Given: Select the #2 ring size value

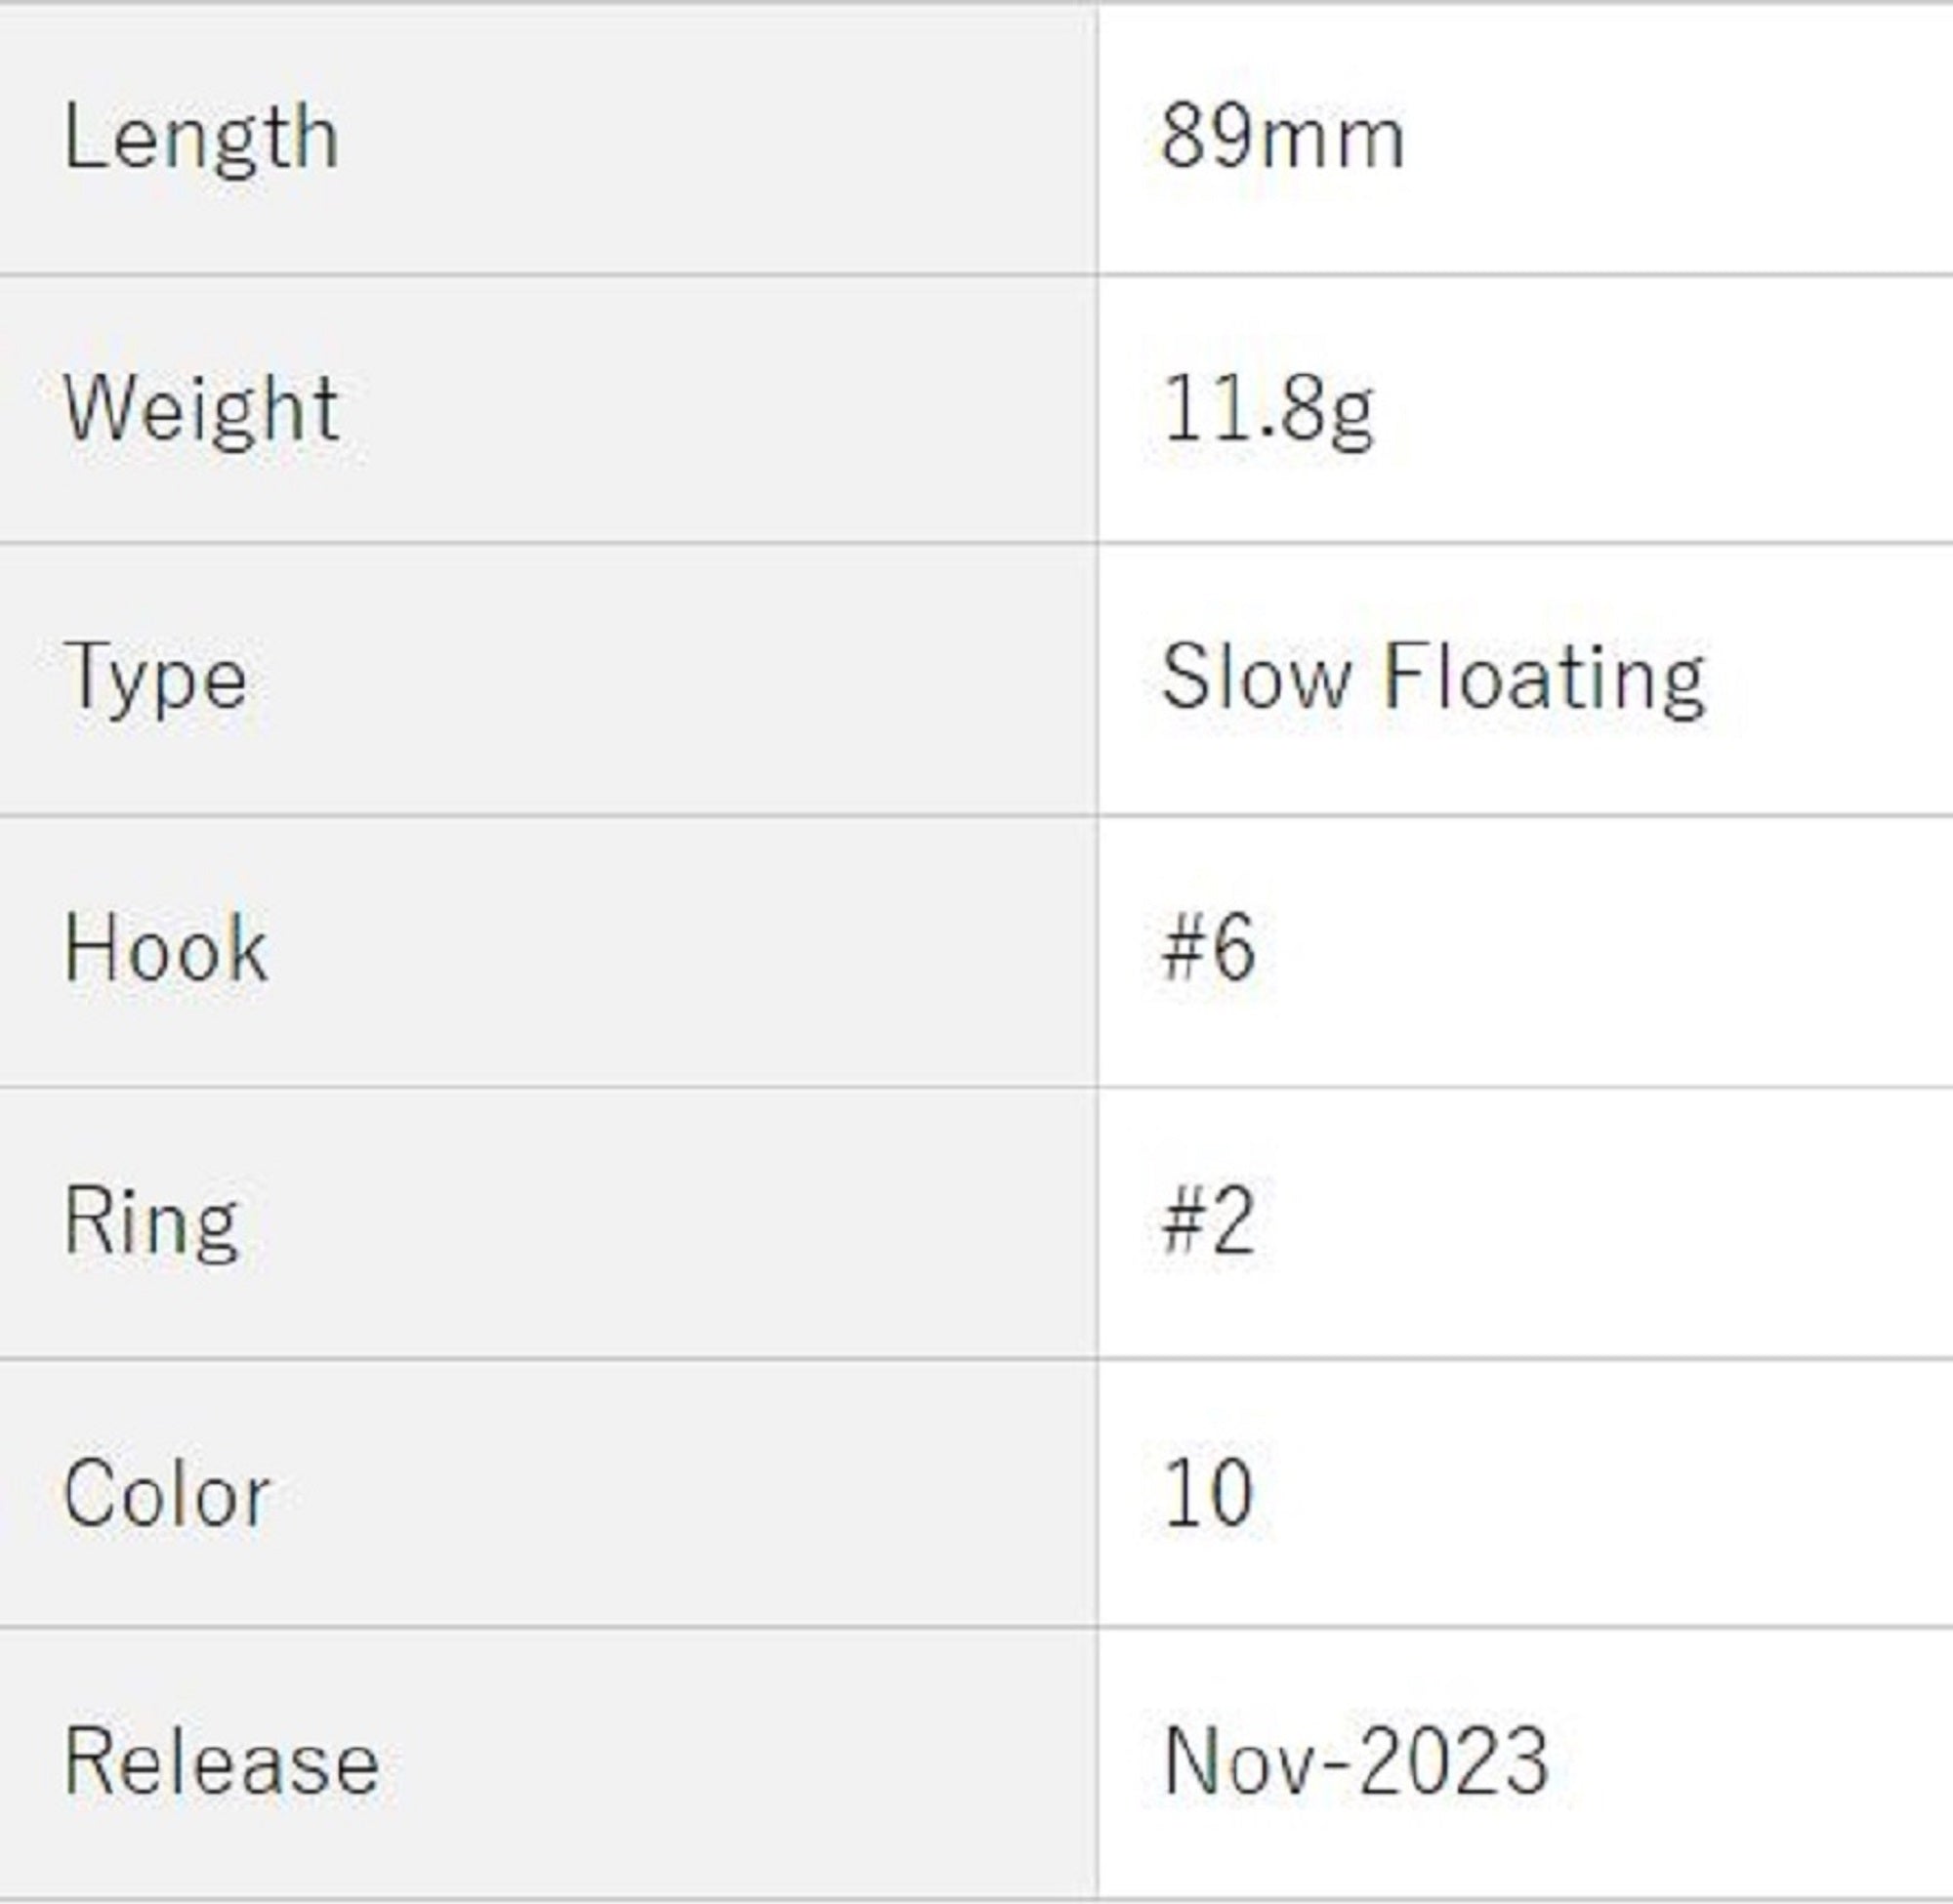Looking at the screenshot, I should point(1207,1221).
